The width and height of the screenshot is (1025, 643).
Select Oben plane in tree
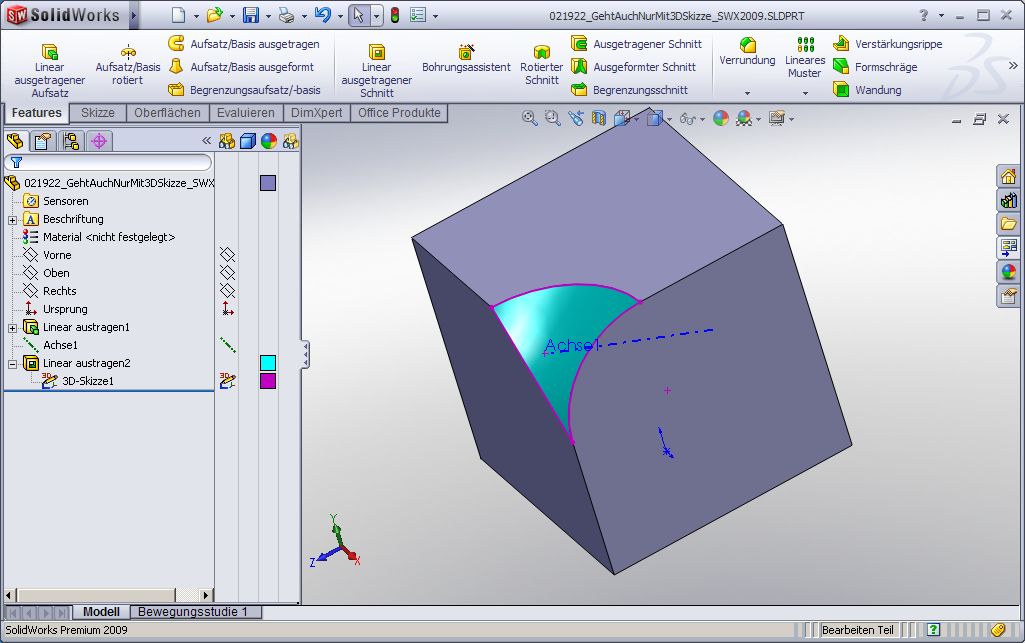pos(46,273)
